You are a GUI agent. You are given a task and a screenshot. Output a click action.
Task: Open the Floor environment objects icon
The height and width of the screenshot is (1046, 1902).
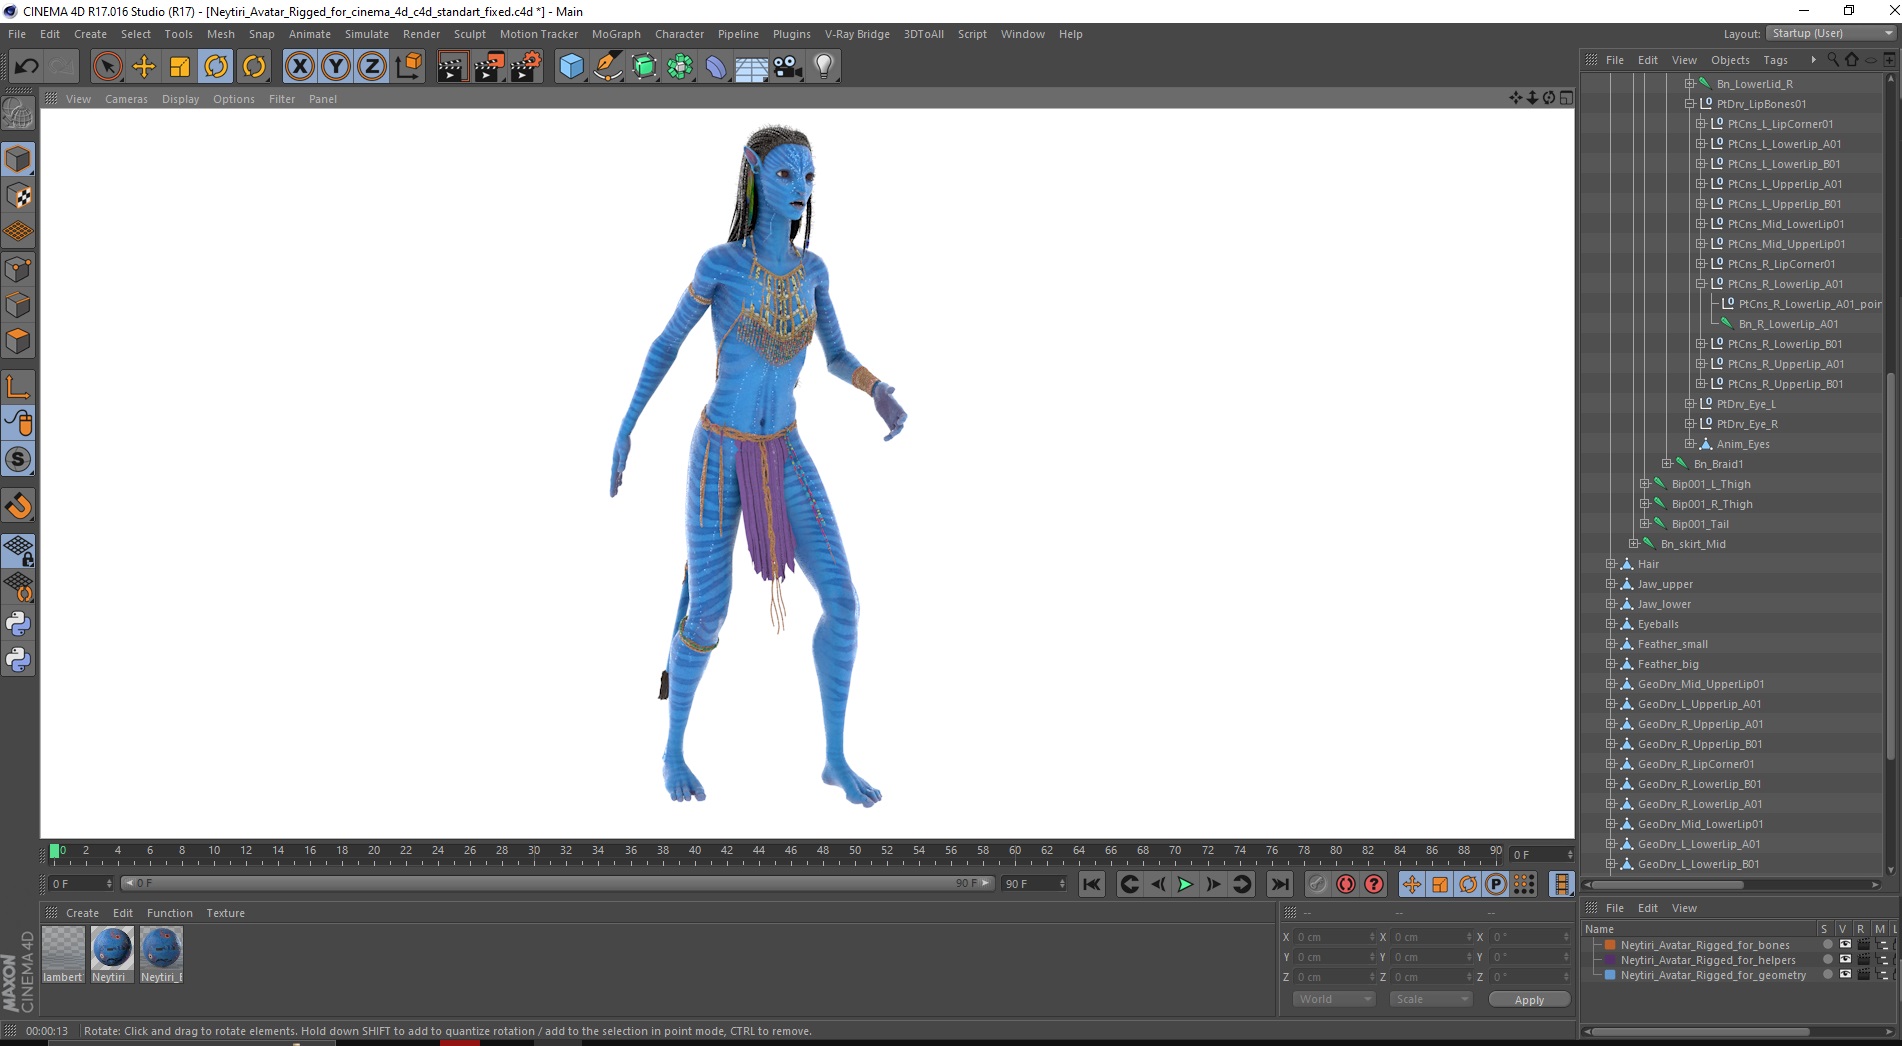[751, 67]
